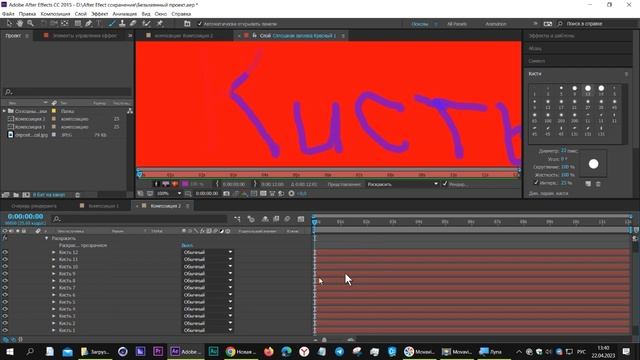Save current brush settings as new brush
640x360 pixels.
click(588, 184)
